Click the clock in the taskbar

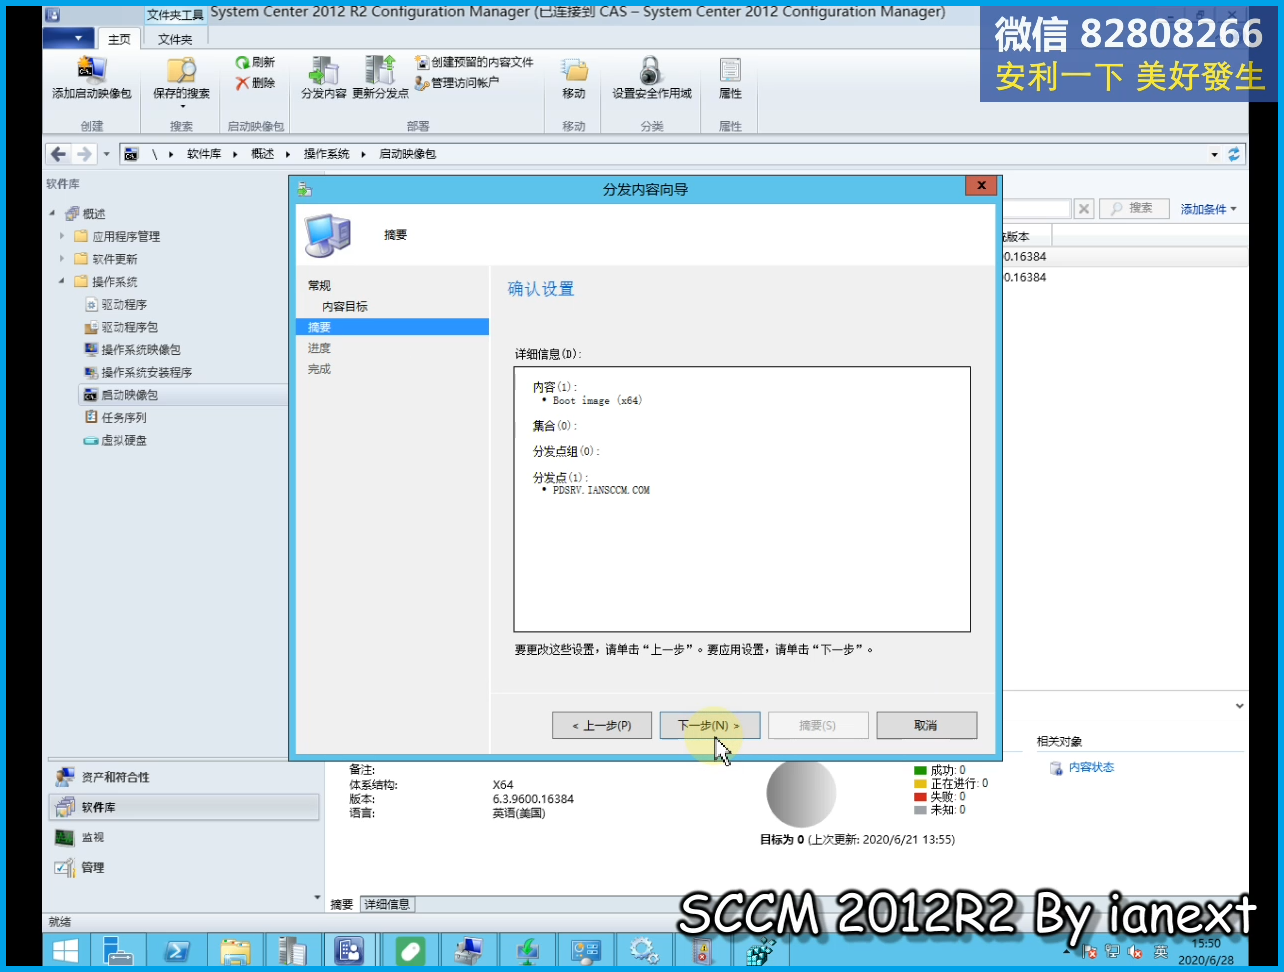pos(1206,951)
